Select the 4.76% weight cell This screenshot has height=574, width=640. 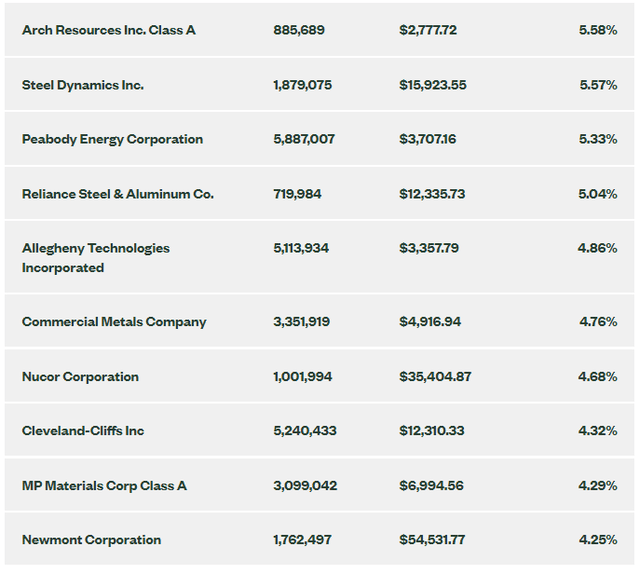[x=598, y=322]
